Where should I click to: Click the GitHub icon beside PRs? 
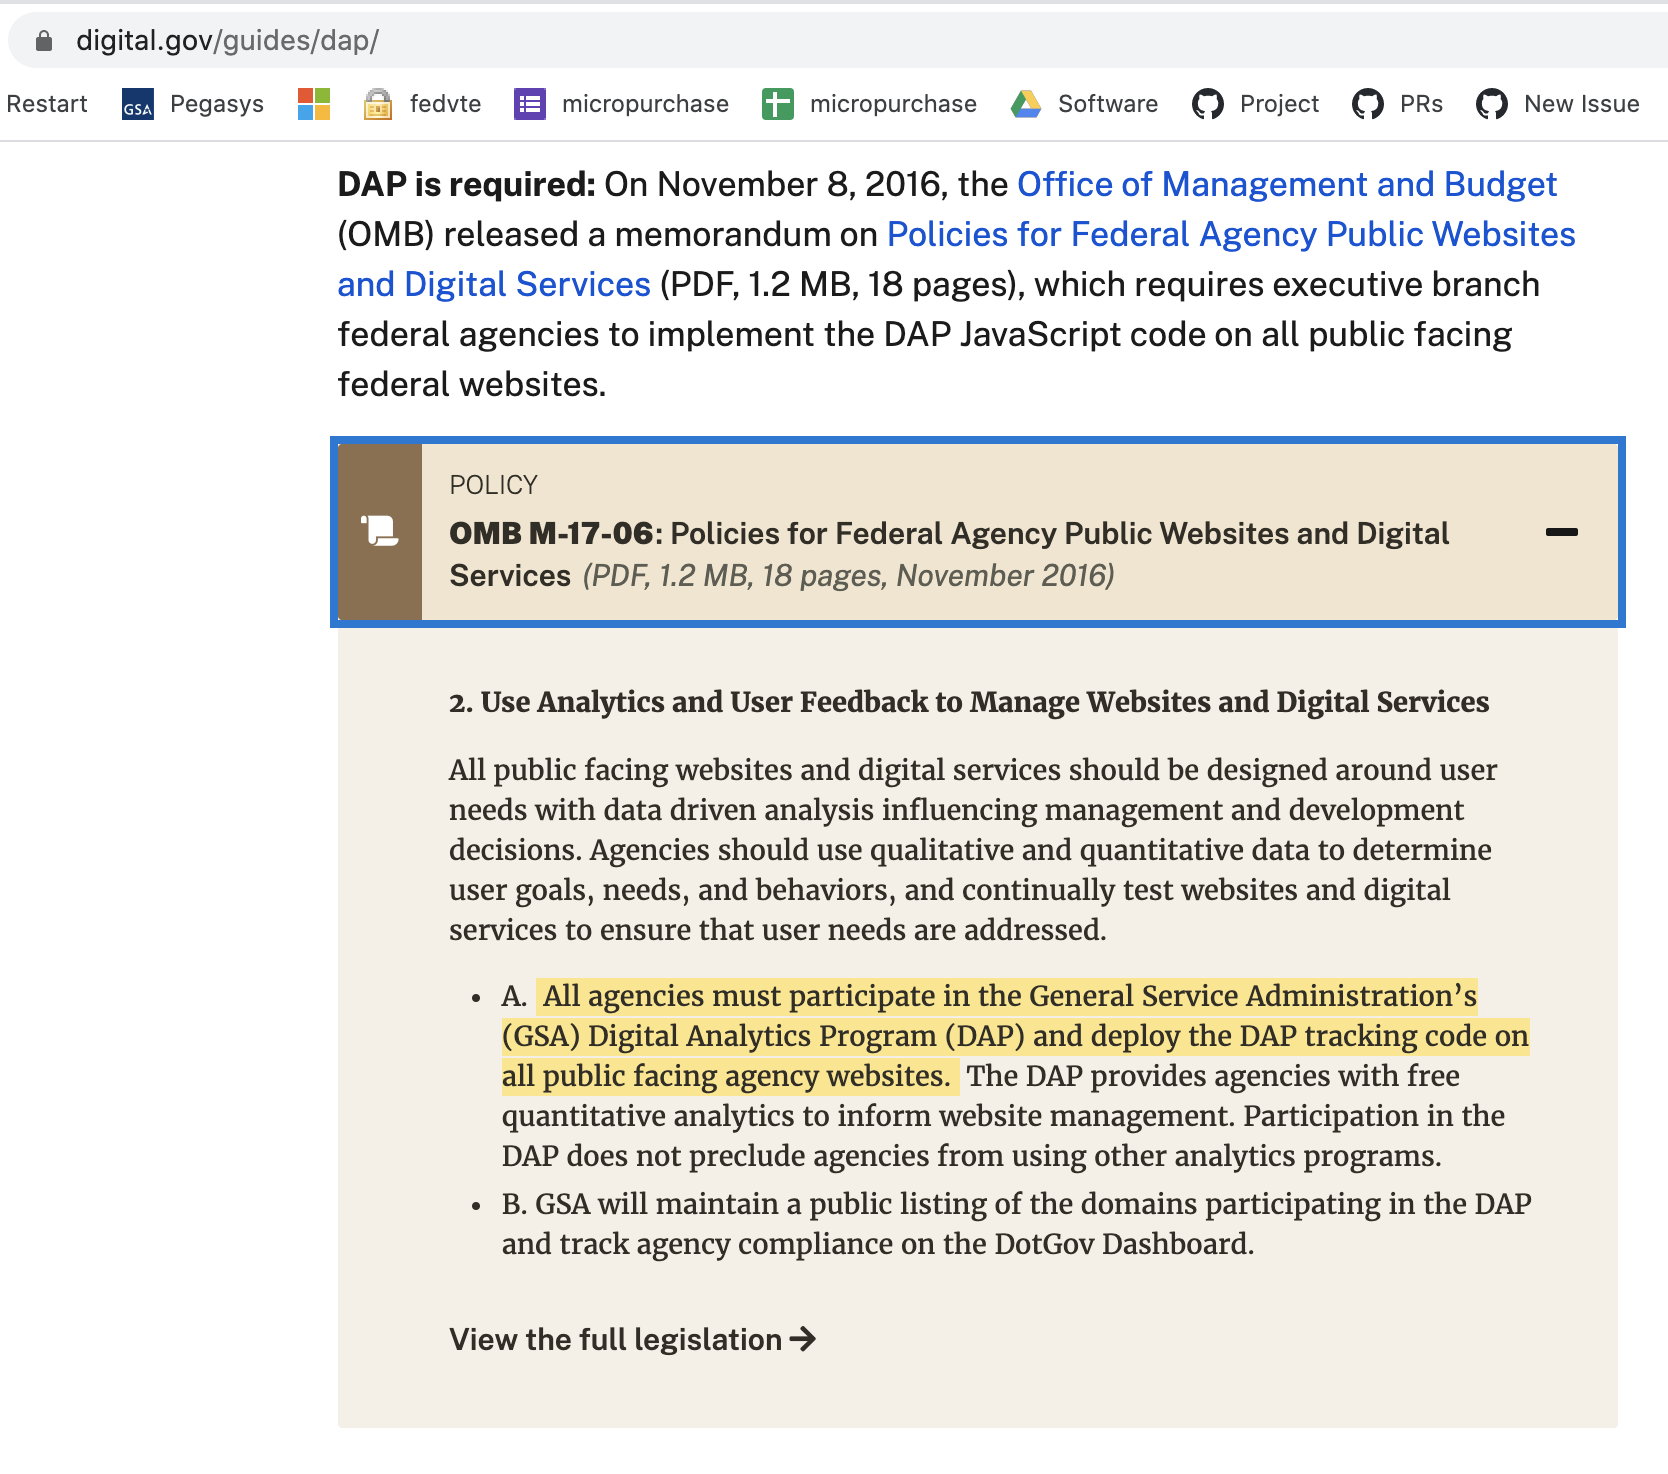(x=1368, y=104)
